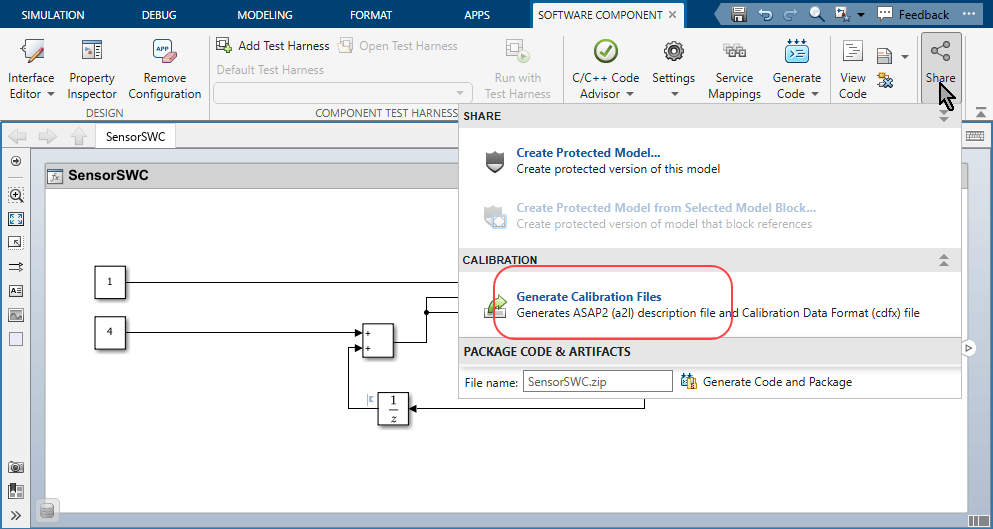The image size is (993, 529).
Task: Open the report icon beside View Code
Action: (x=885, y=56)
